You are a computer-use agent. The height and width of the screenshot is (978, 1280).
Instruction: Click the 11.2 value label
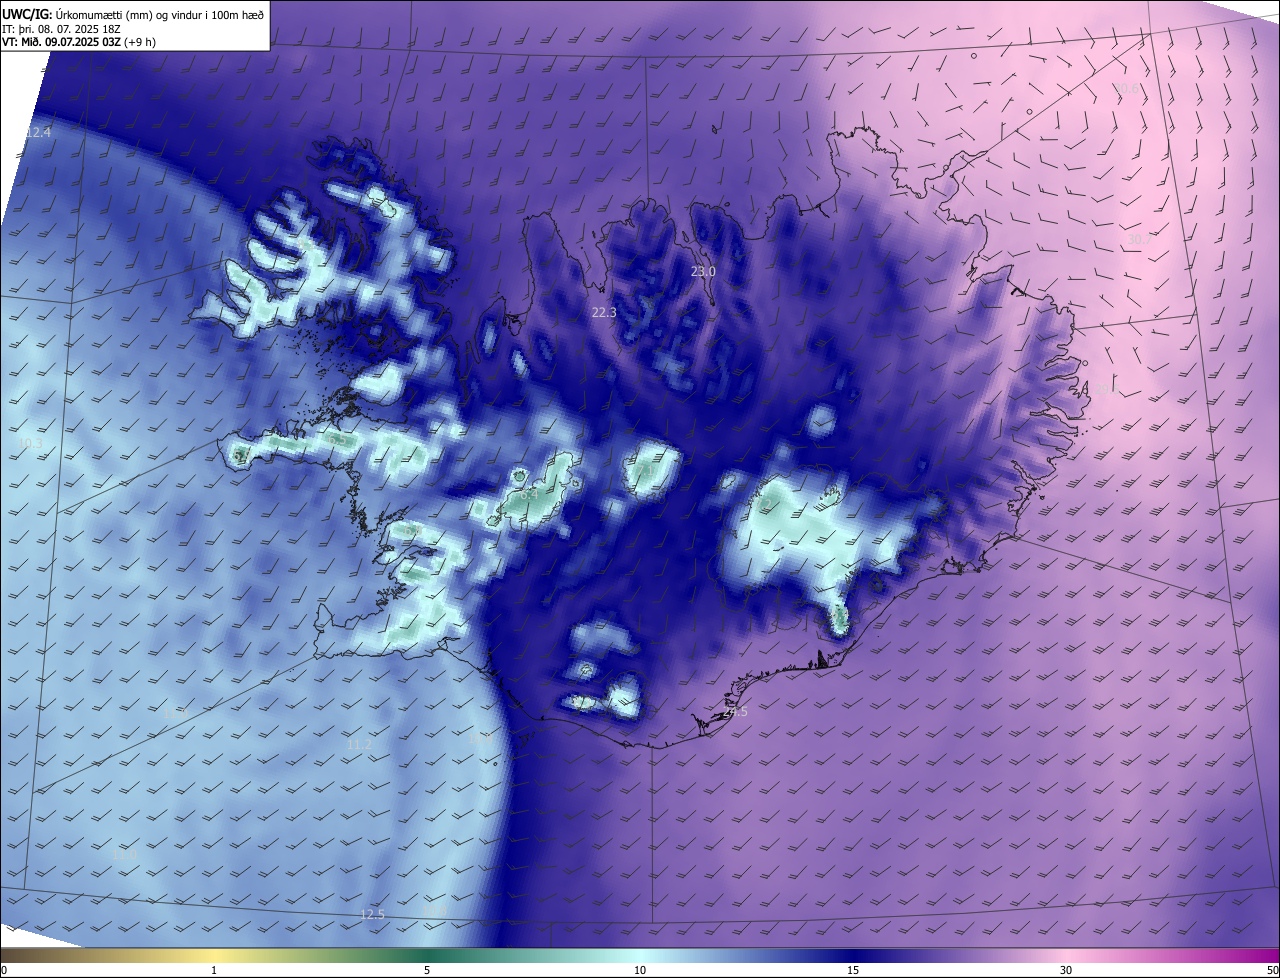(x=359, y=745)
